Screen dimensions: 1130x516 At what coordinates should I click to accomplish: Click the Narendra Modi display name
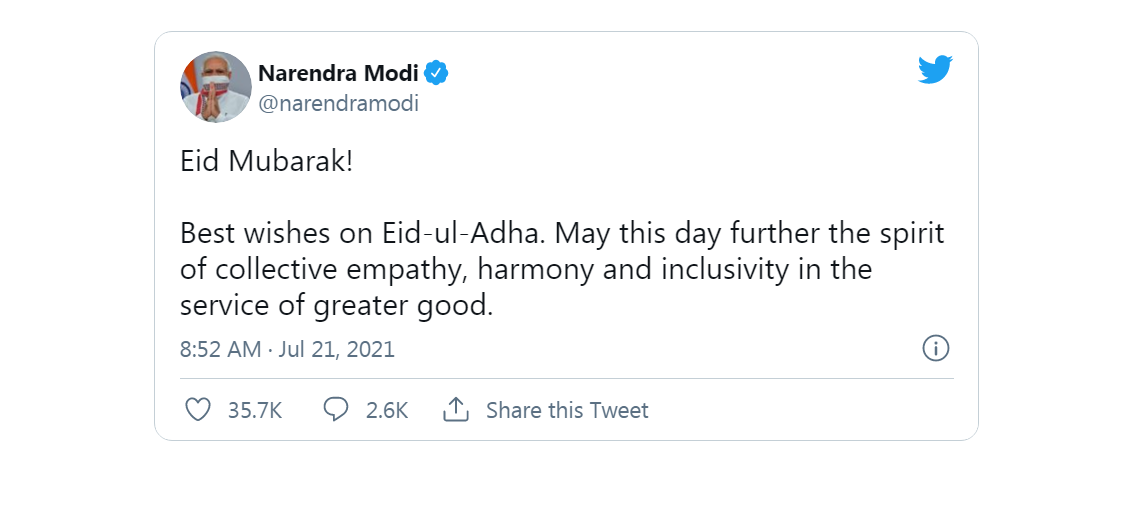click(x=337, y=73)
